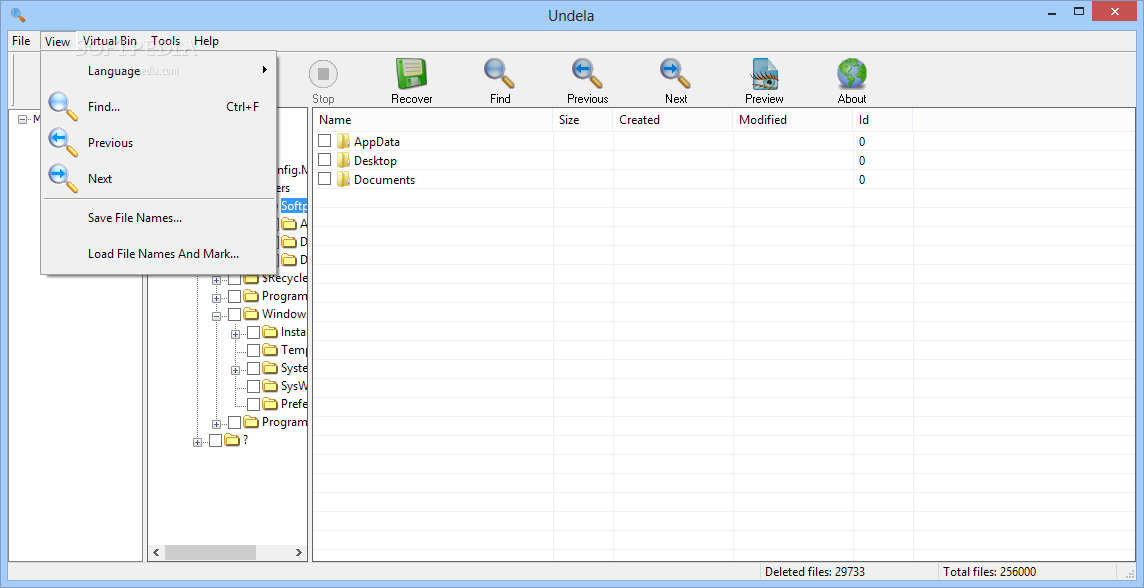The width and height of the screenshot is (1144, 588).
Task: Open the Virtual Bin menu
Action: point(109,41)
